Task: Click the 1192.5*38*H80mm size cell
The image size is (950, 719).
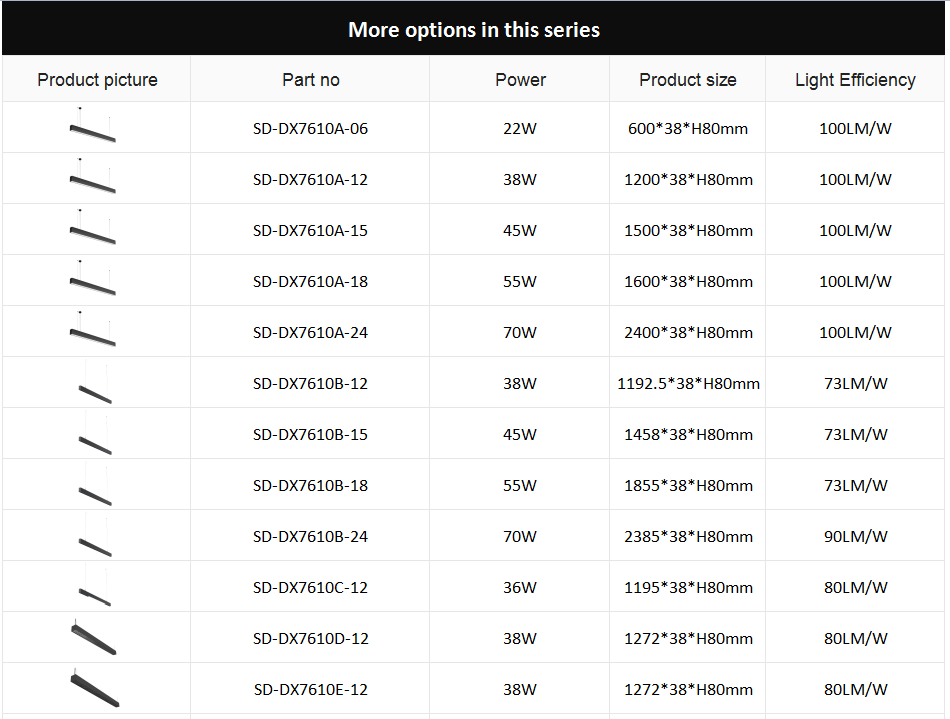Action: [688, 384]
